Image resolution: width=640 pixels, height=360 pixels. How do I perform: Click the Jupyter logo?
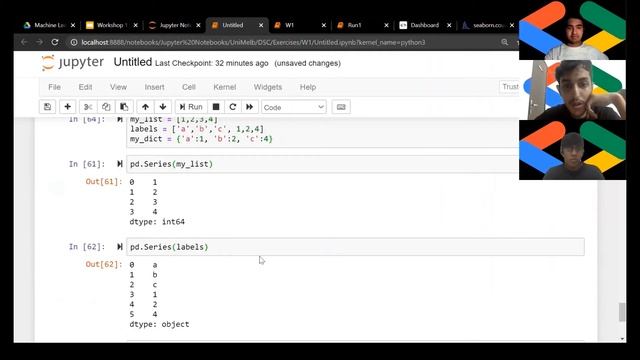pos(73,62)
